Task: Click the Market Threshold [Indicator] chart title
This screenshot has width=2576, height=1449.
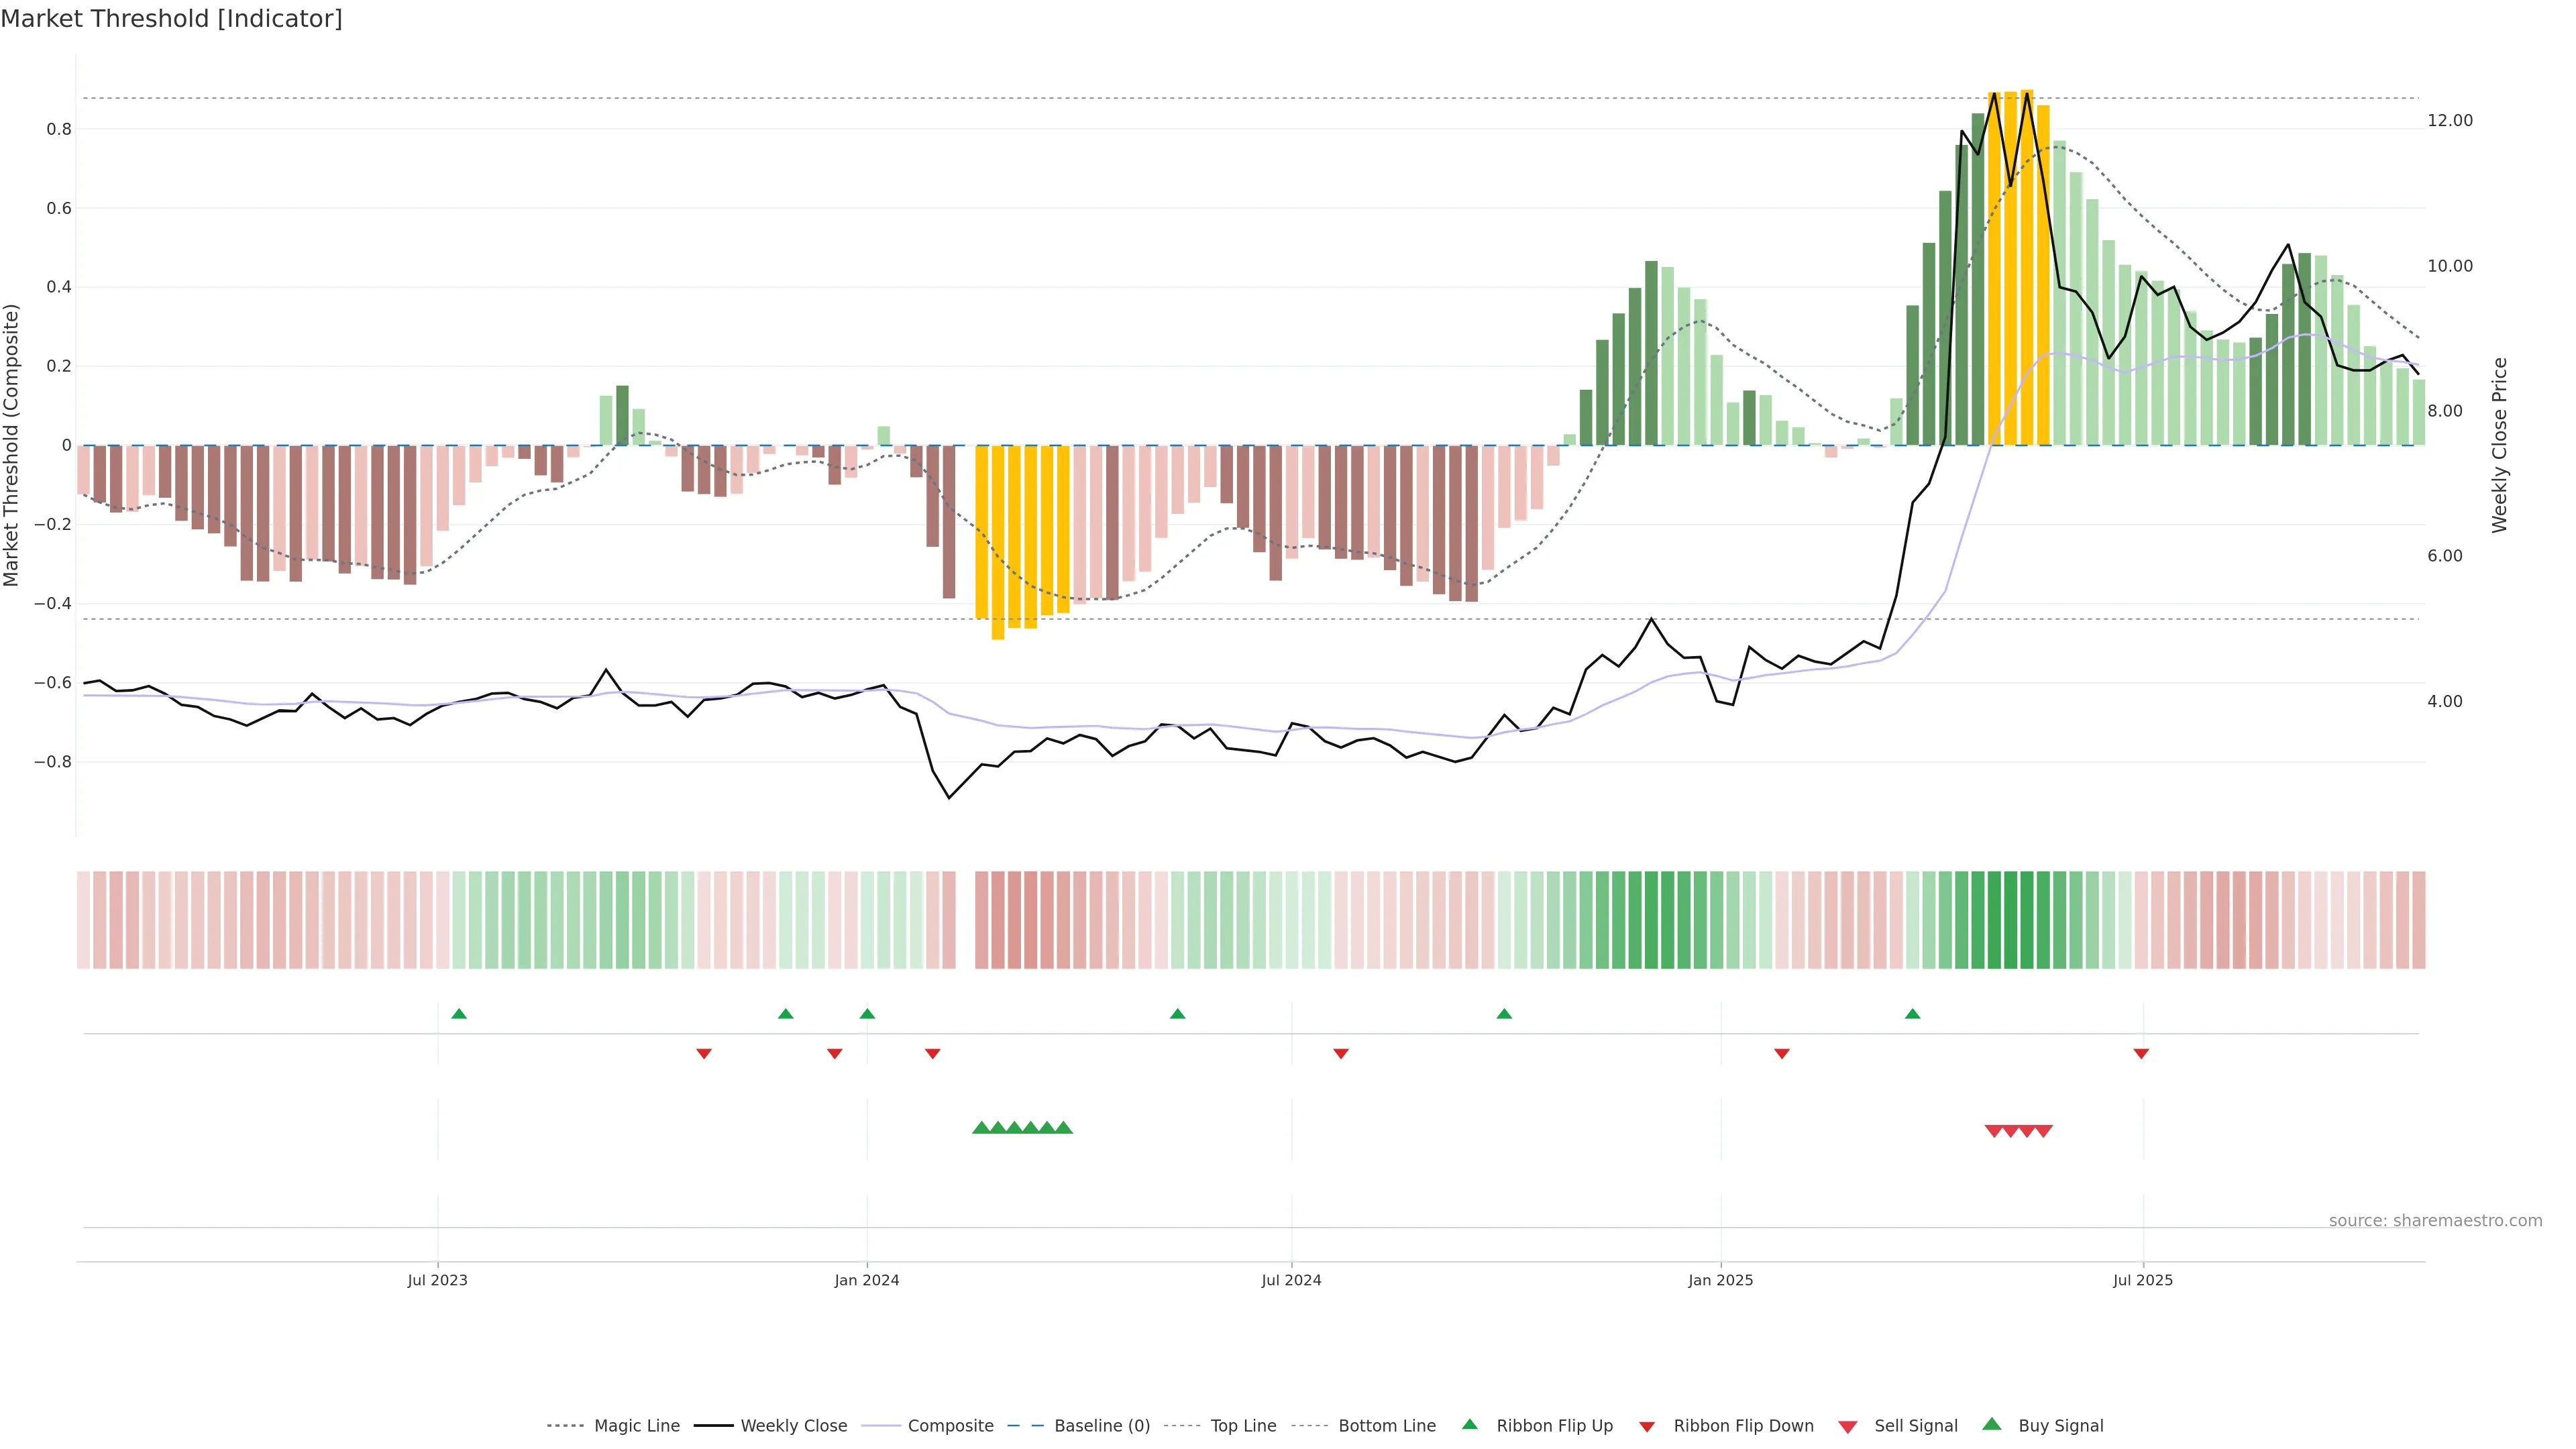Action: pyautogui.click(x=171, y=19)
